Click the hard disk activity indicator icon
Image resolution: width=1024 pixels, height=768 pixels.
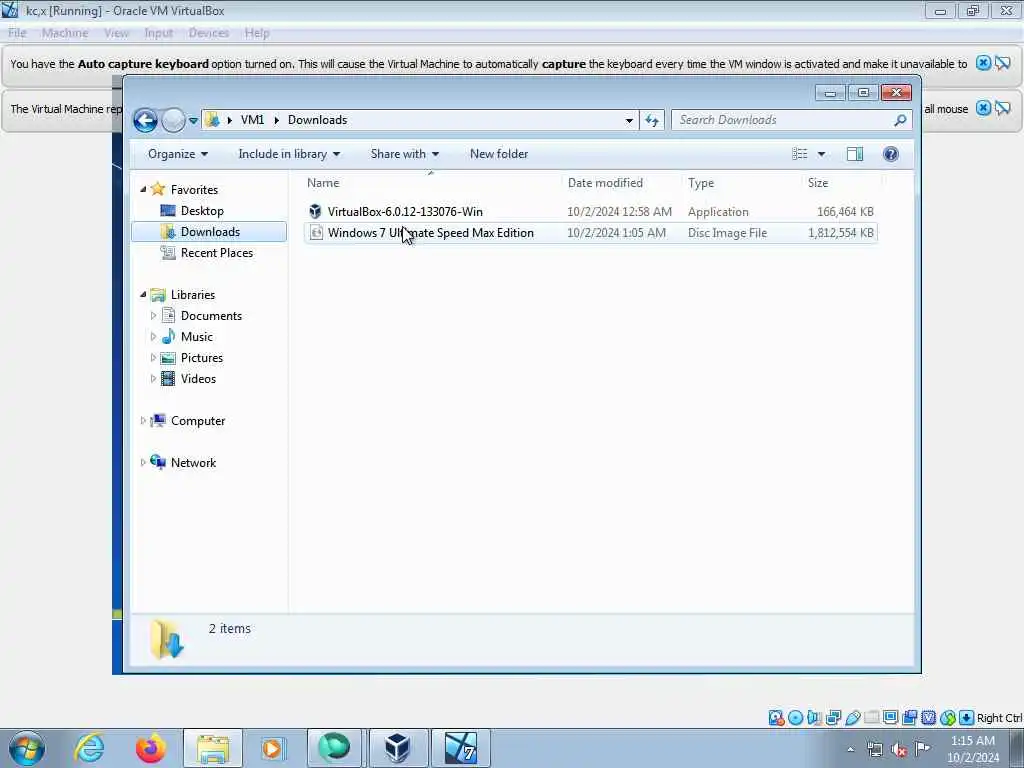pos(776,718)
